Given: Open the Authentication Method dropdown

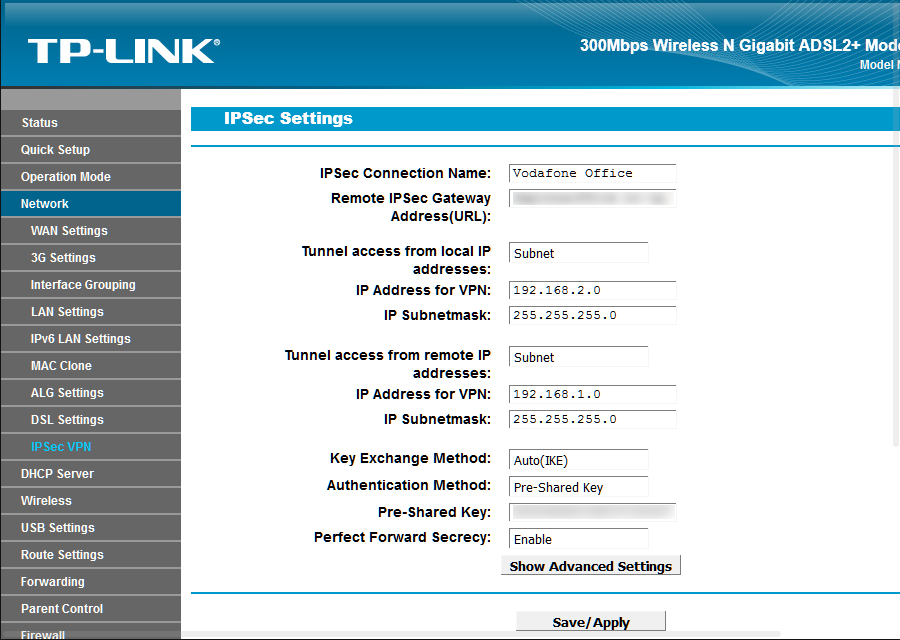Looking at the screenshot, I should point(579,487).
